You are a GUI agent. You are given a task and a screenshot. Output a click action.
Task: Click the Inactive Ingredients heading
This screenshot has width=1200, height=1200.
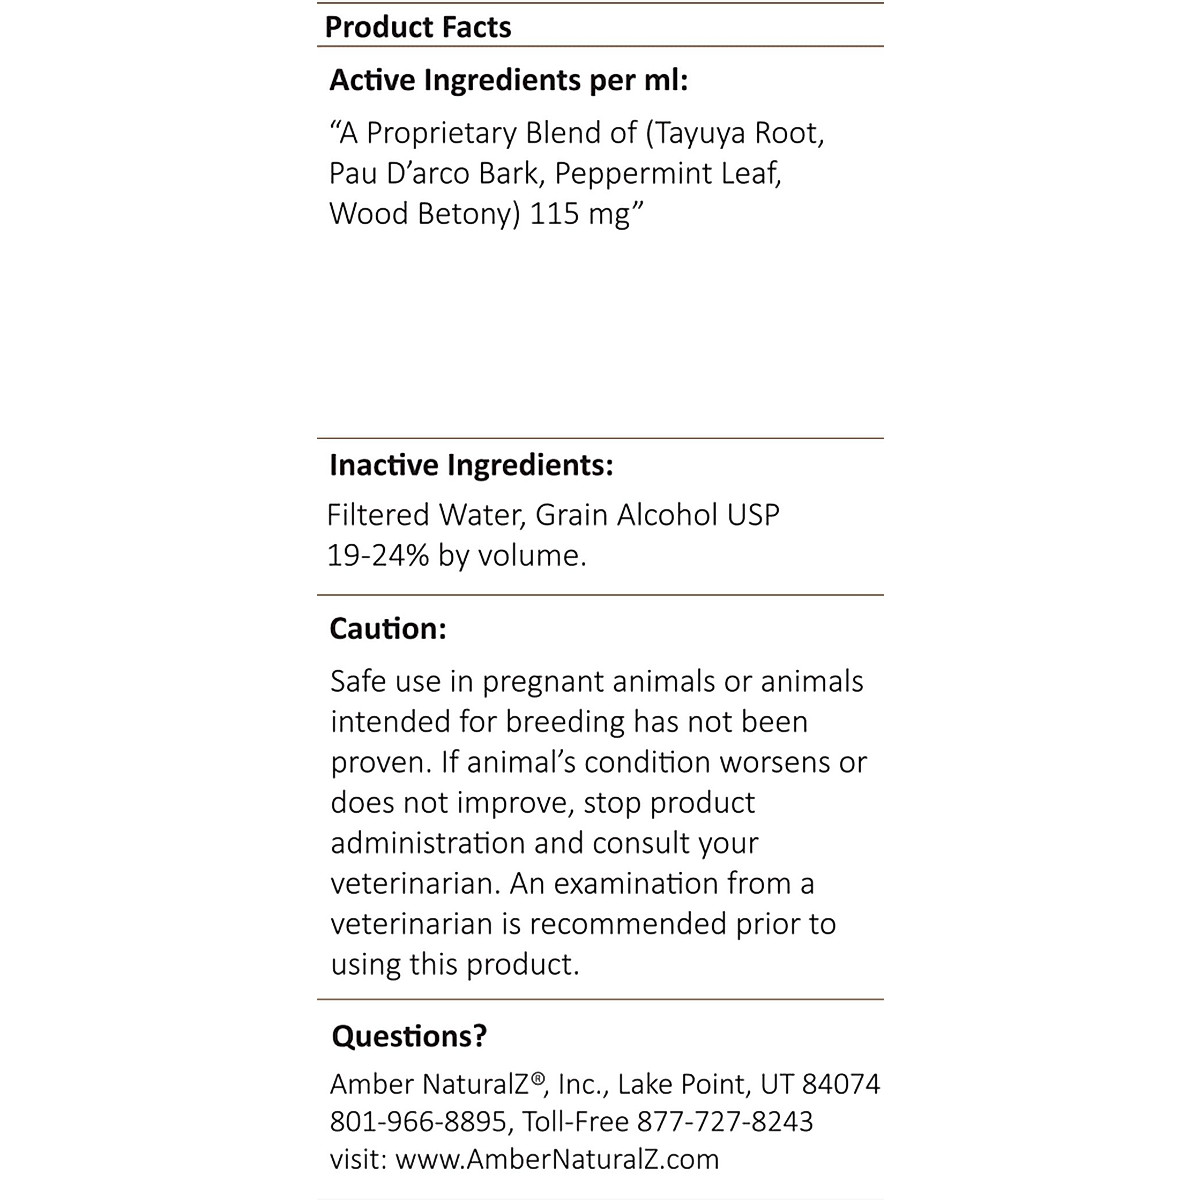pyautogui.click(x=471, y=466)
